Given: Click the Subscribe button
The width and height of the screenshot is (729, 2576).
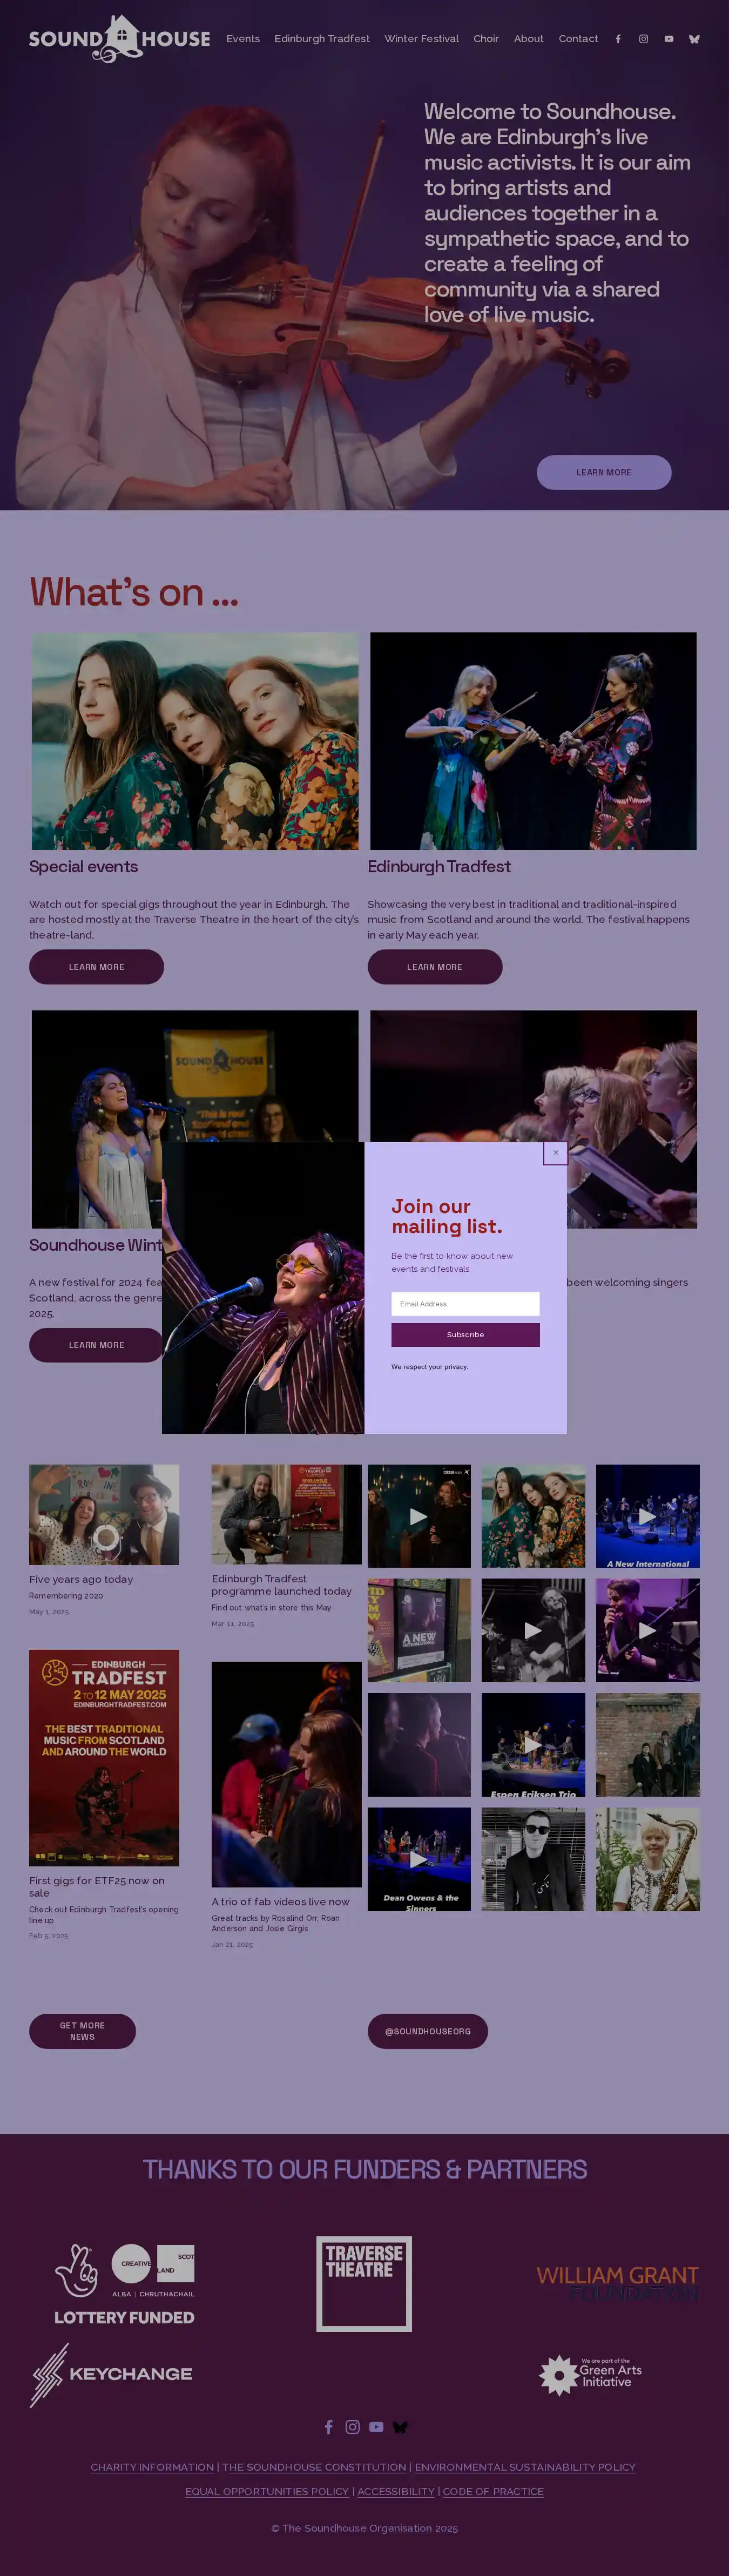Looking at the screenshot, I should coord(465,1335).
